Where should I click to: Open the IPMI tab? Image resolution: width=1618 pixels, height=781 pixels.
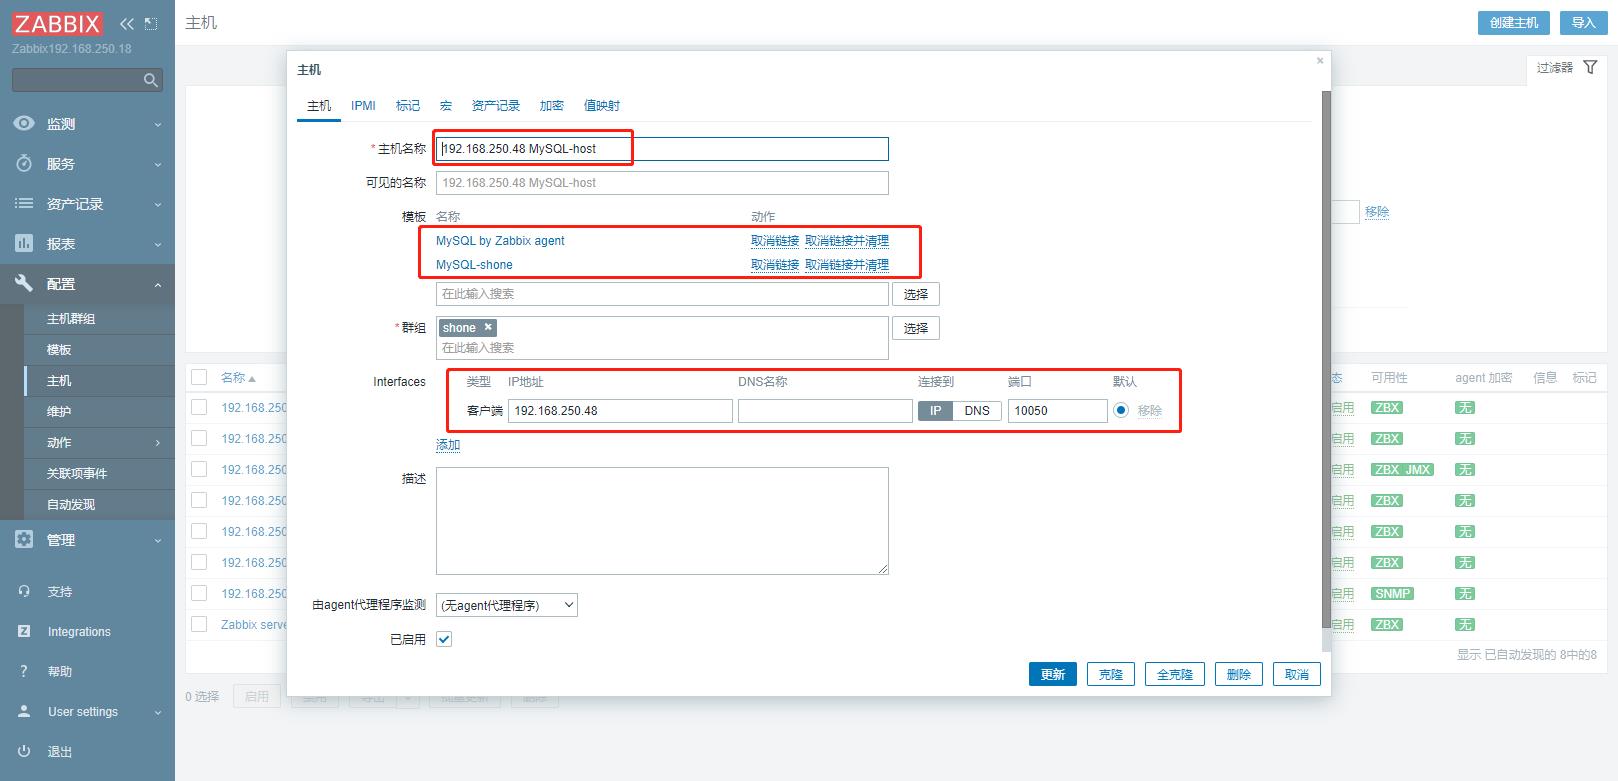pyautogui.click(x=363, y=105)
